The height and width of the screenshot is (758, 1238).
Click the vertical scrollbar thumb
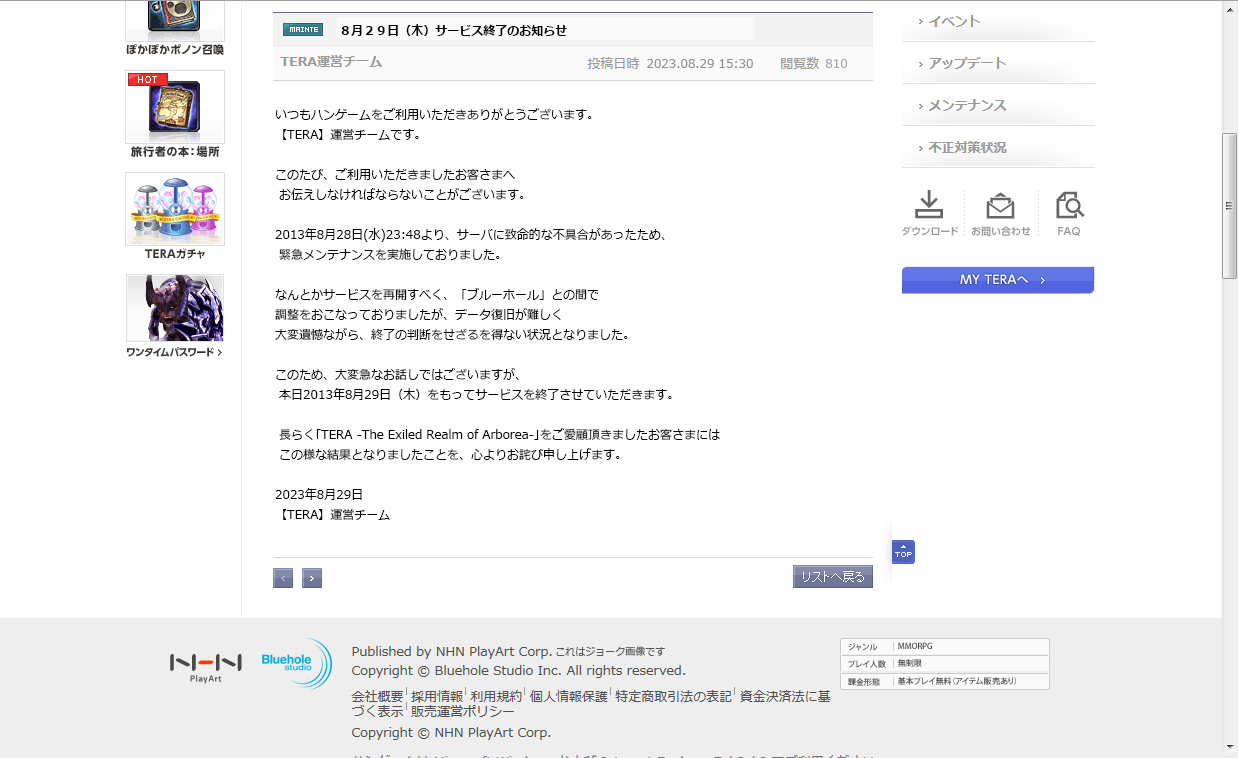pos(1230,205)
